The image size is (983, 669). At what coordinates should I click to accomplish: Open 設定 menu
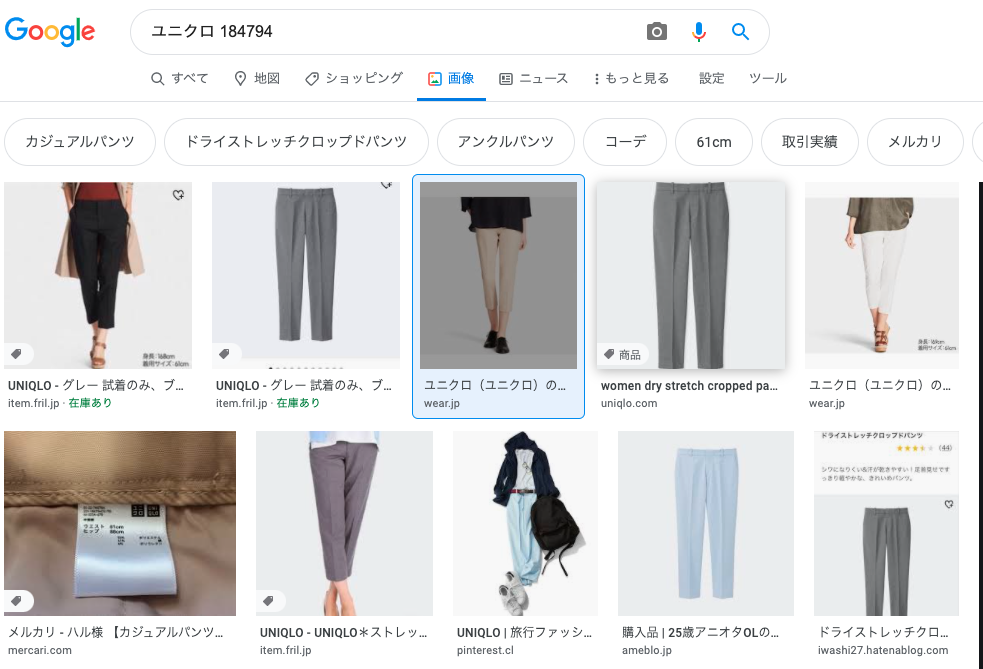click(712, 78)
